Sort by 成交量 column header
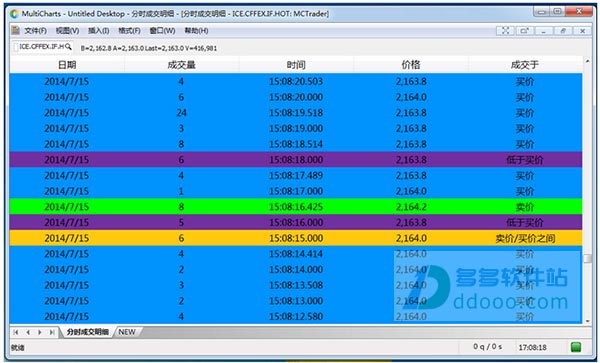 [x=181, y=65]
